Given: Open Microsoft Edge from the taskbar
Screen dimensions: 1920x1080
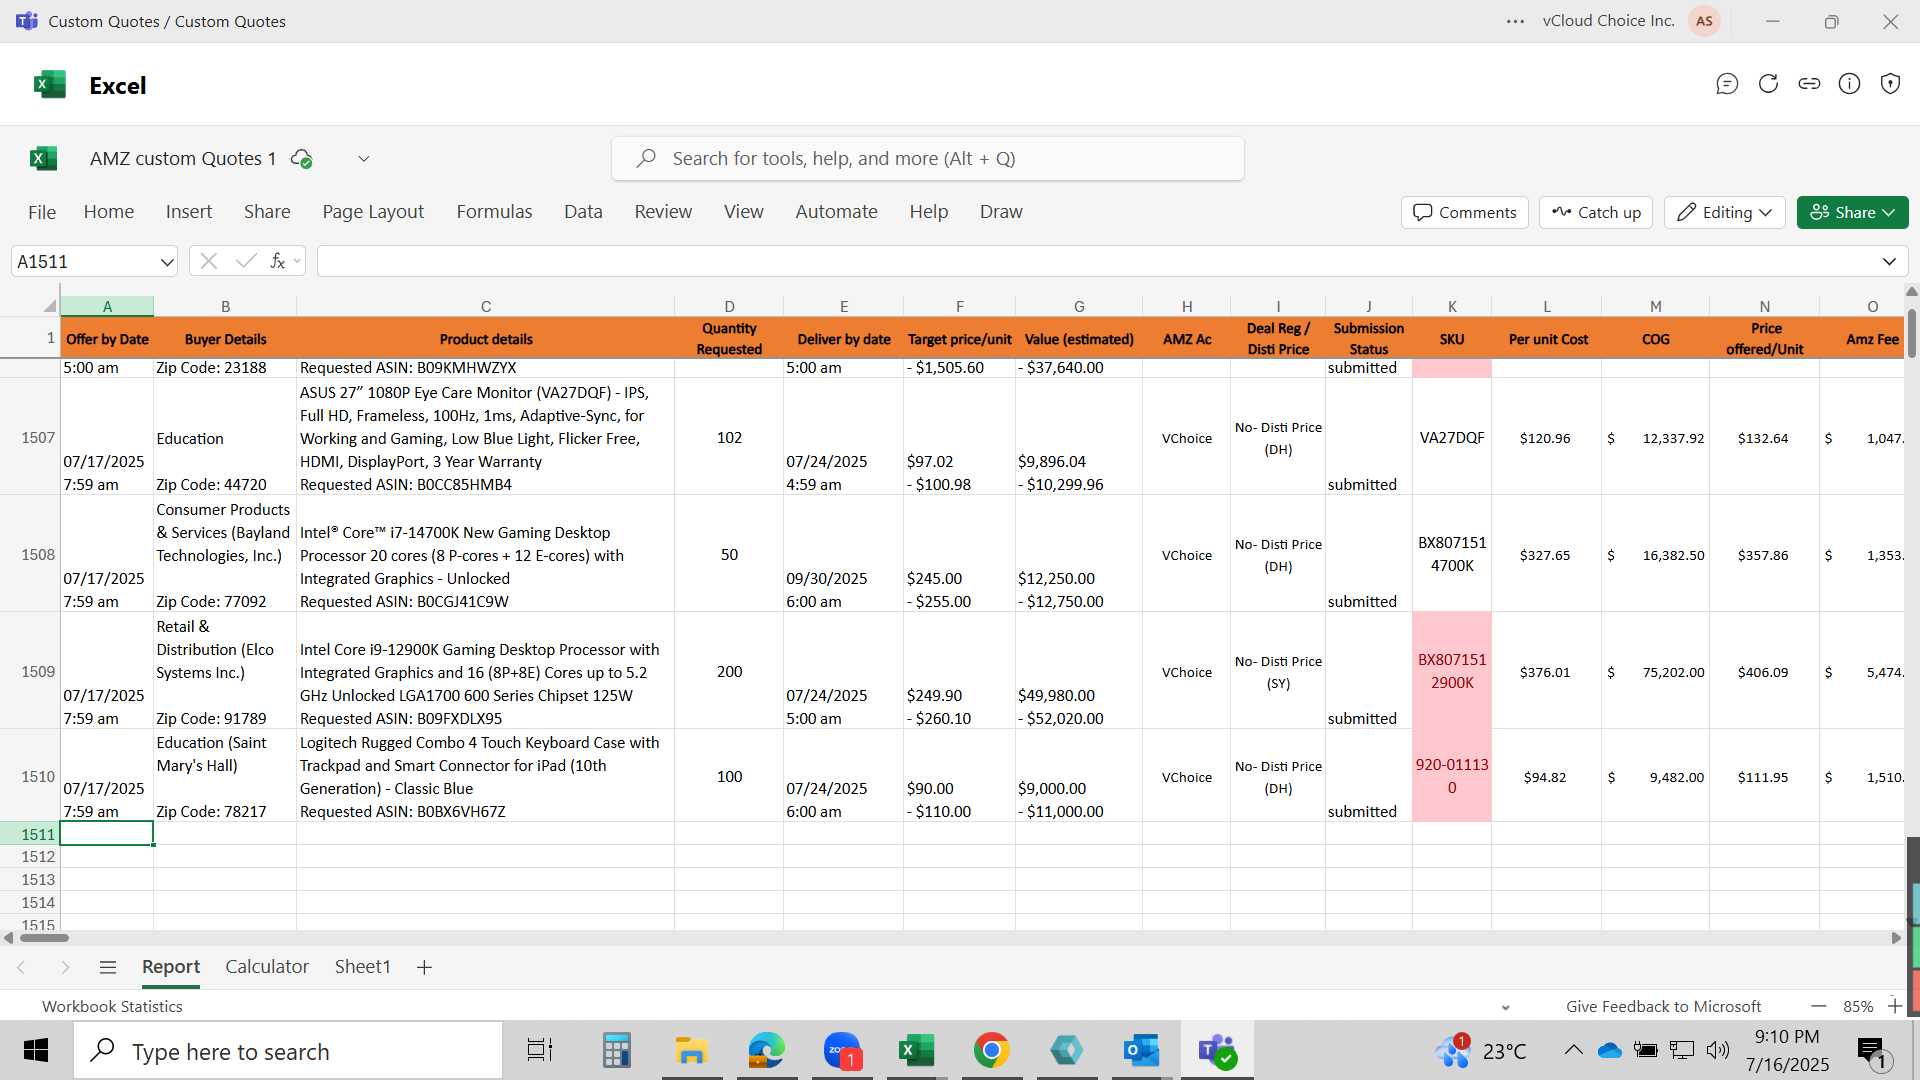Looking at the screenshot, I should click(766, 1050).
